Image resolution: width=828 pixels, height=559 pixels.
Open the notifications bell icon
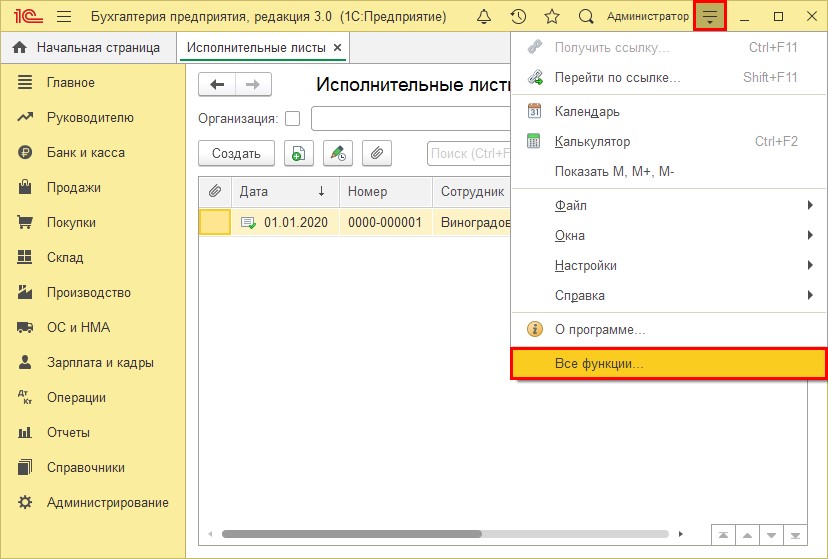click(484, 17)
